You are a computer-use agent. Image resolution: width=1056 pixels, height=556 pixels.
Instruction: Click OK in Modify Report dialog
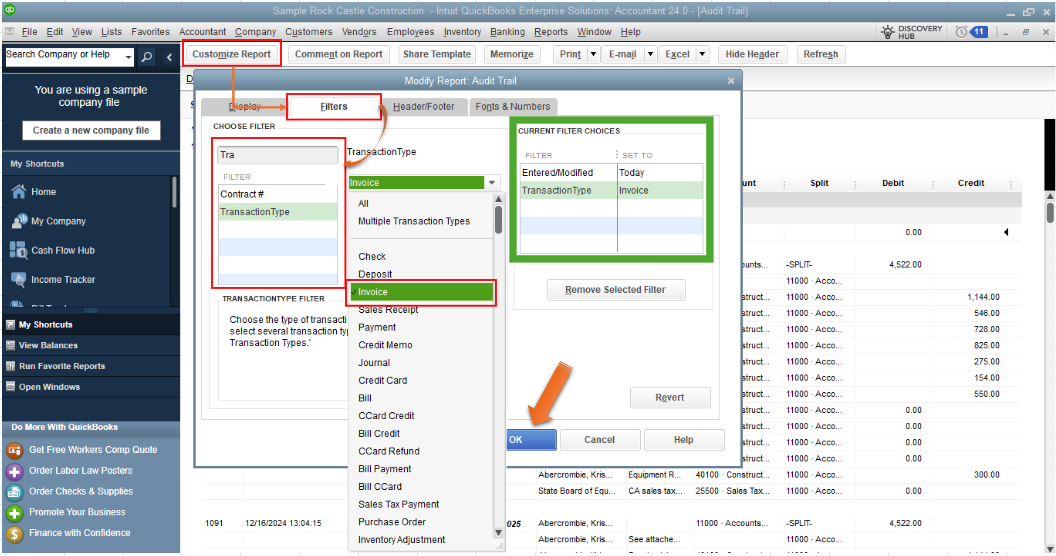pyautogui.click(x=530, y=440)
